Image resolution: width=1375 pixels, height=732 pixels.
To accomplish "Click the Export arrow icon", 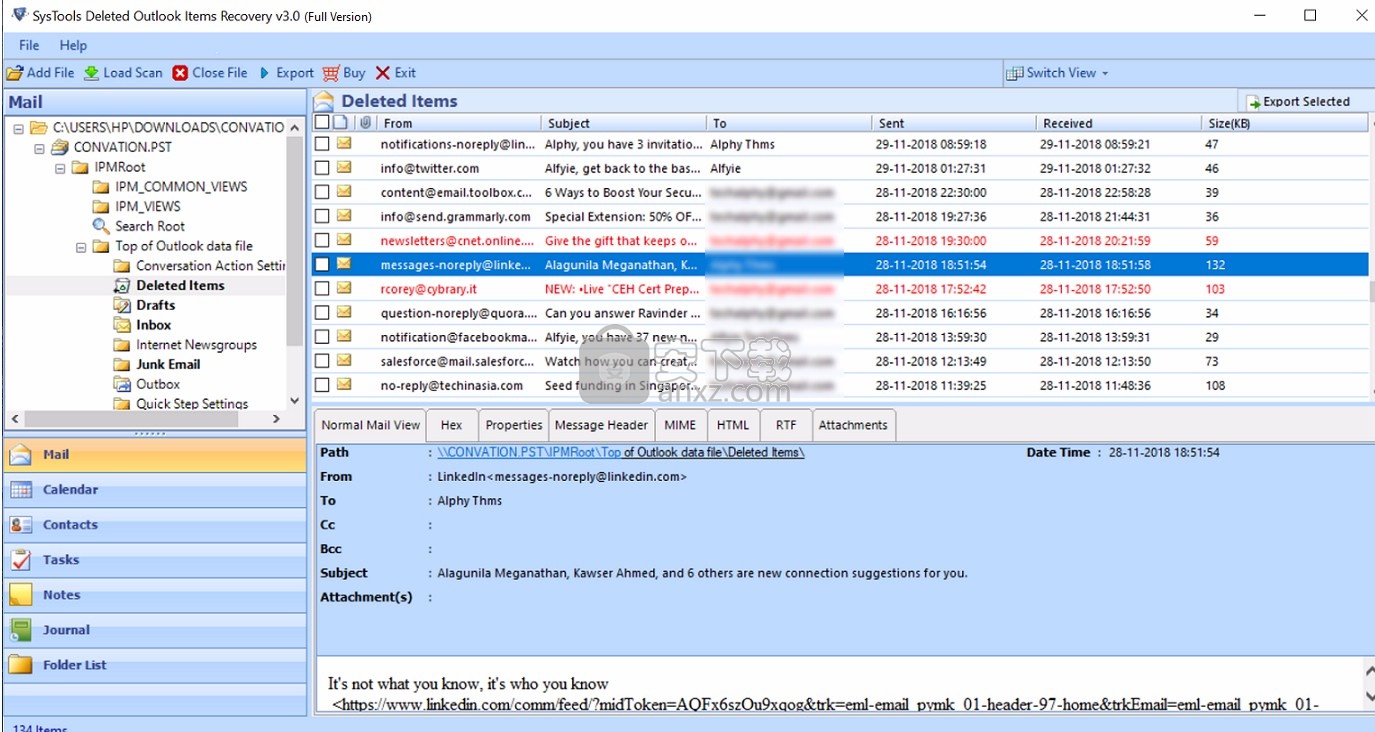I will pos(265,73).
